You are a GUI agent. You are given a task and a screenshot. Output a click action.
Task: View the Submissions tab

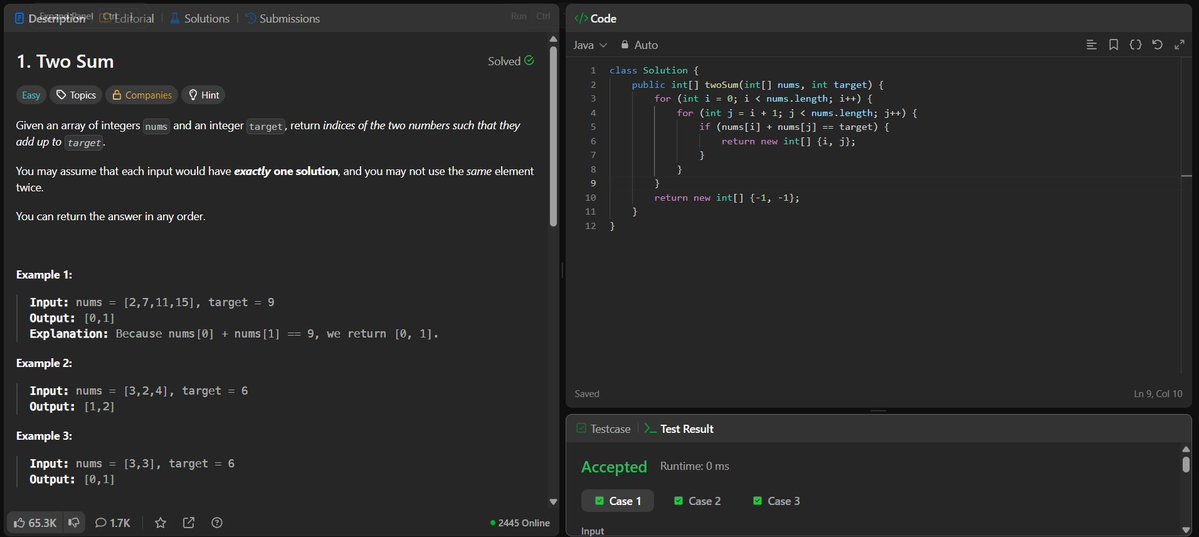click(x=282, y=18)
